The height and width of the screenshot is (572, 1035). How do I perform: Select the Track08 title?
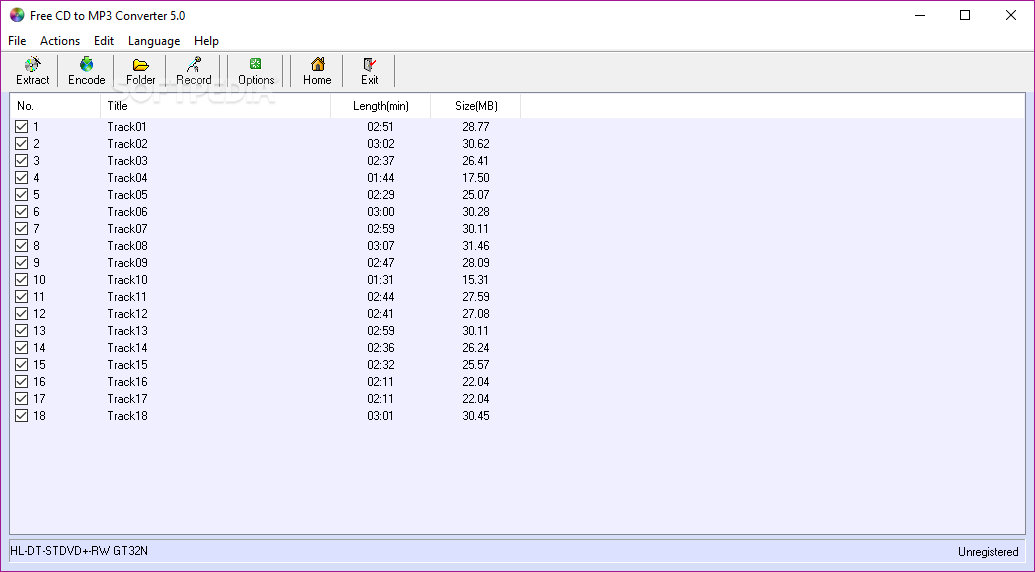tap(127, 245)
